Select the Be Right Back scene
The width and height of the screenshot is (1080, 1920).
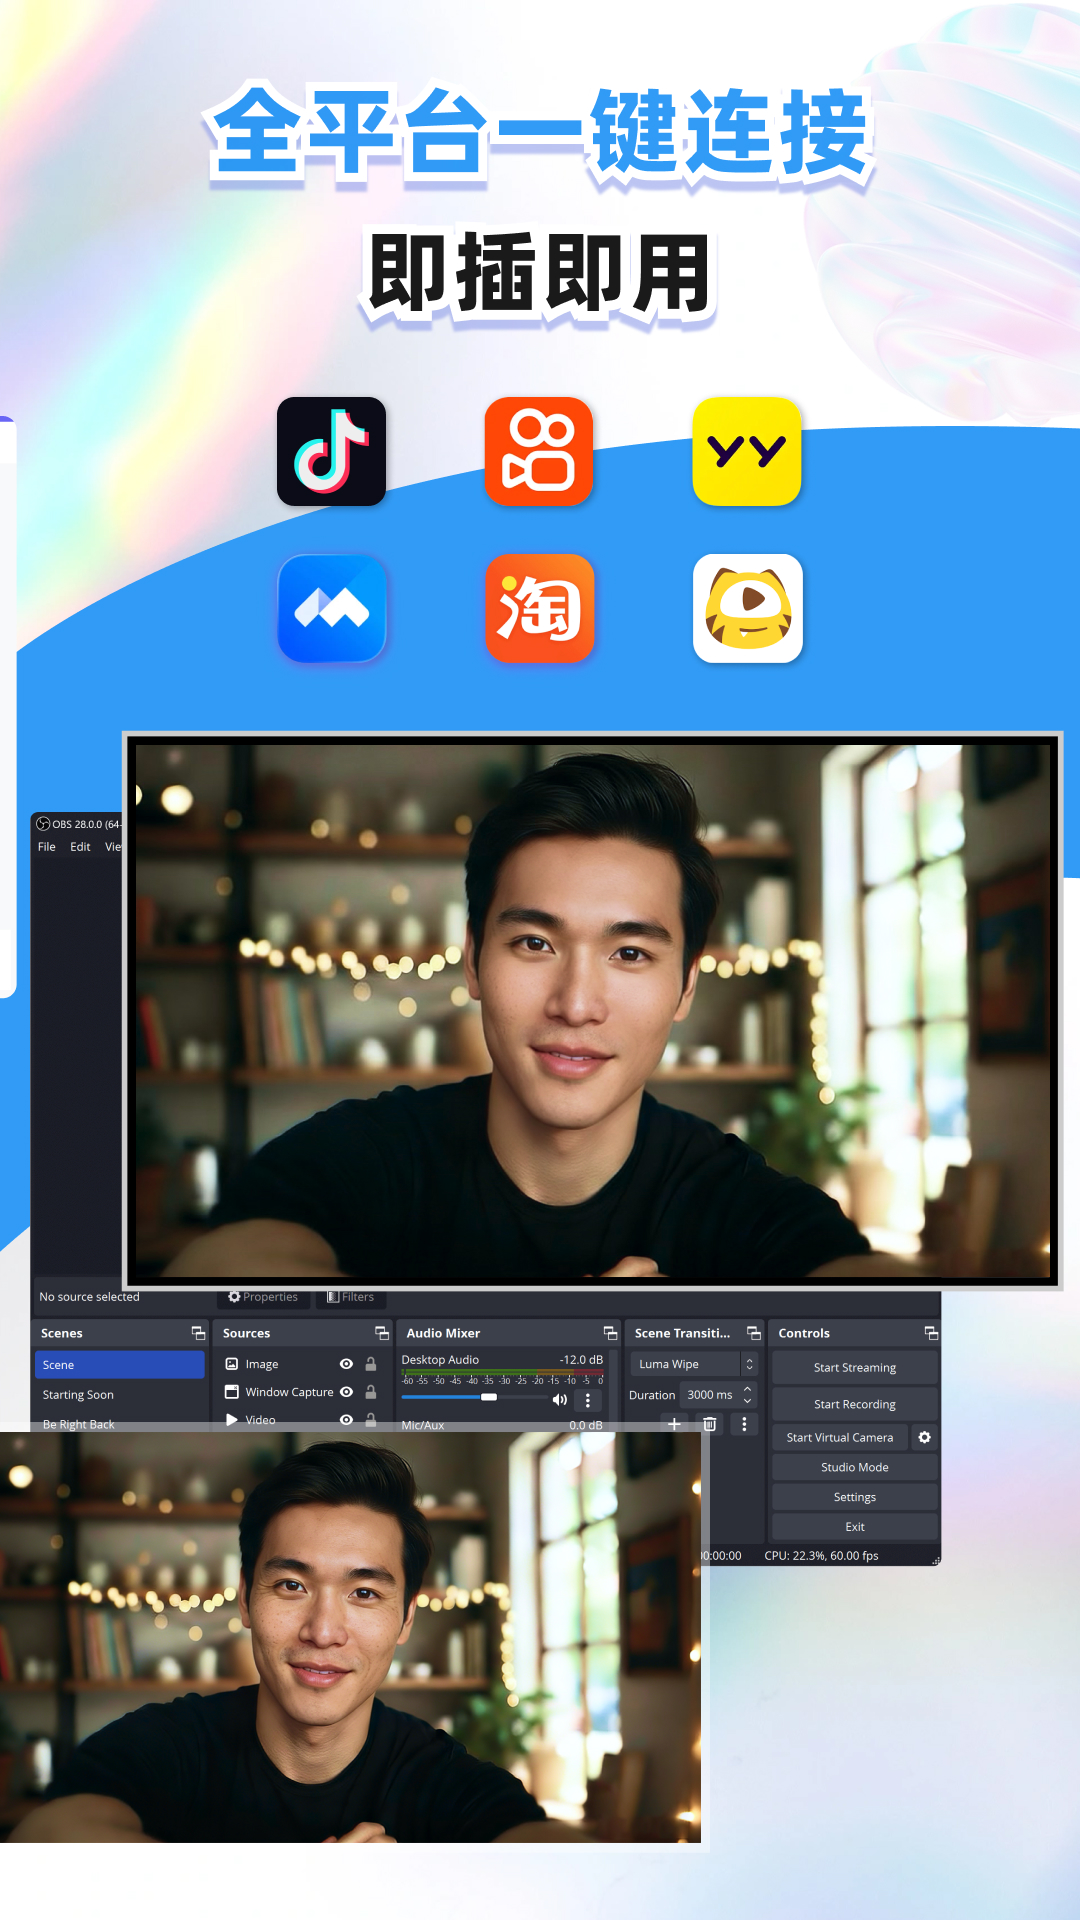click(78, 1424)
